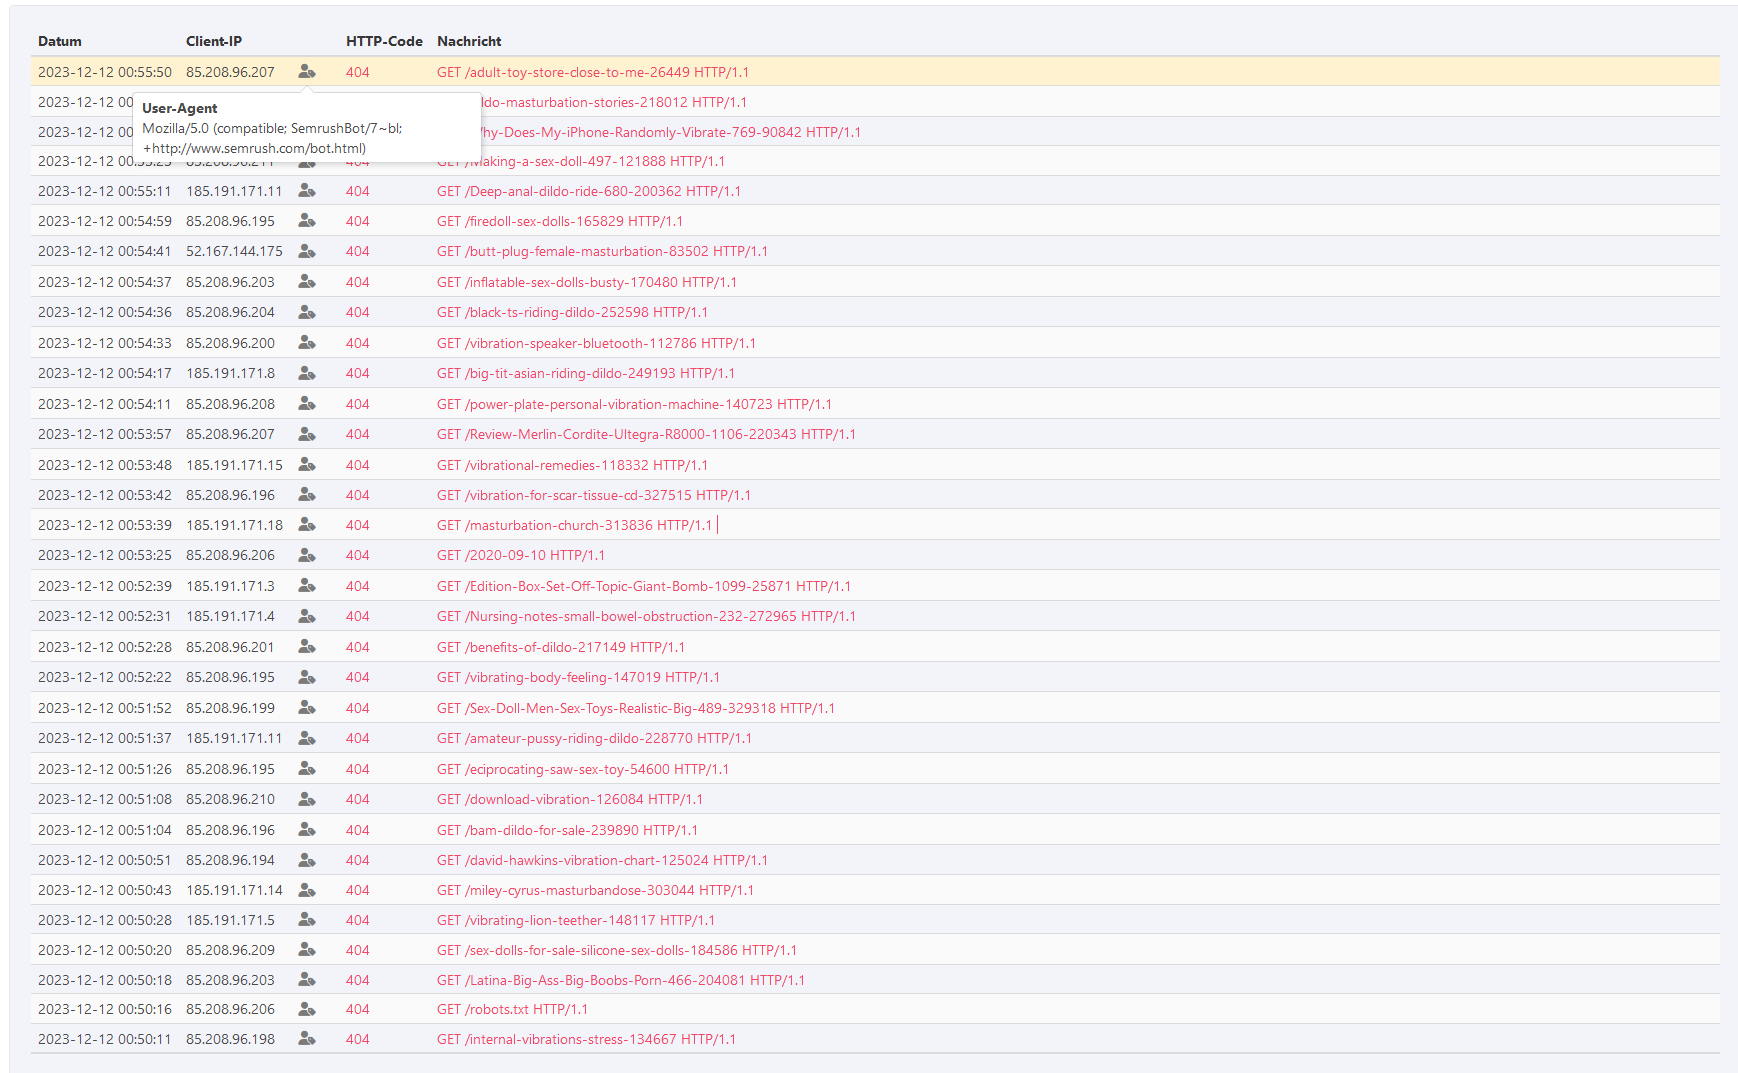The image size is (1738, 1073).
Task: Click user-agent icon beside IP 185.191.171.3
Action: [x=307, y=586]
